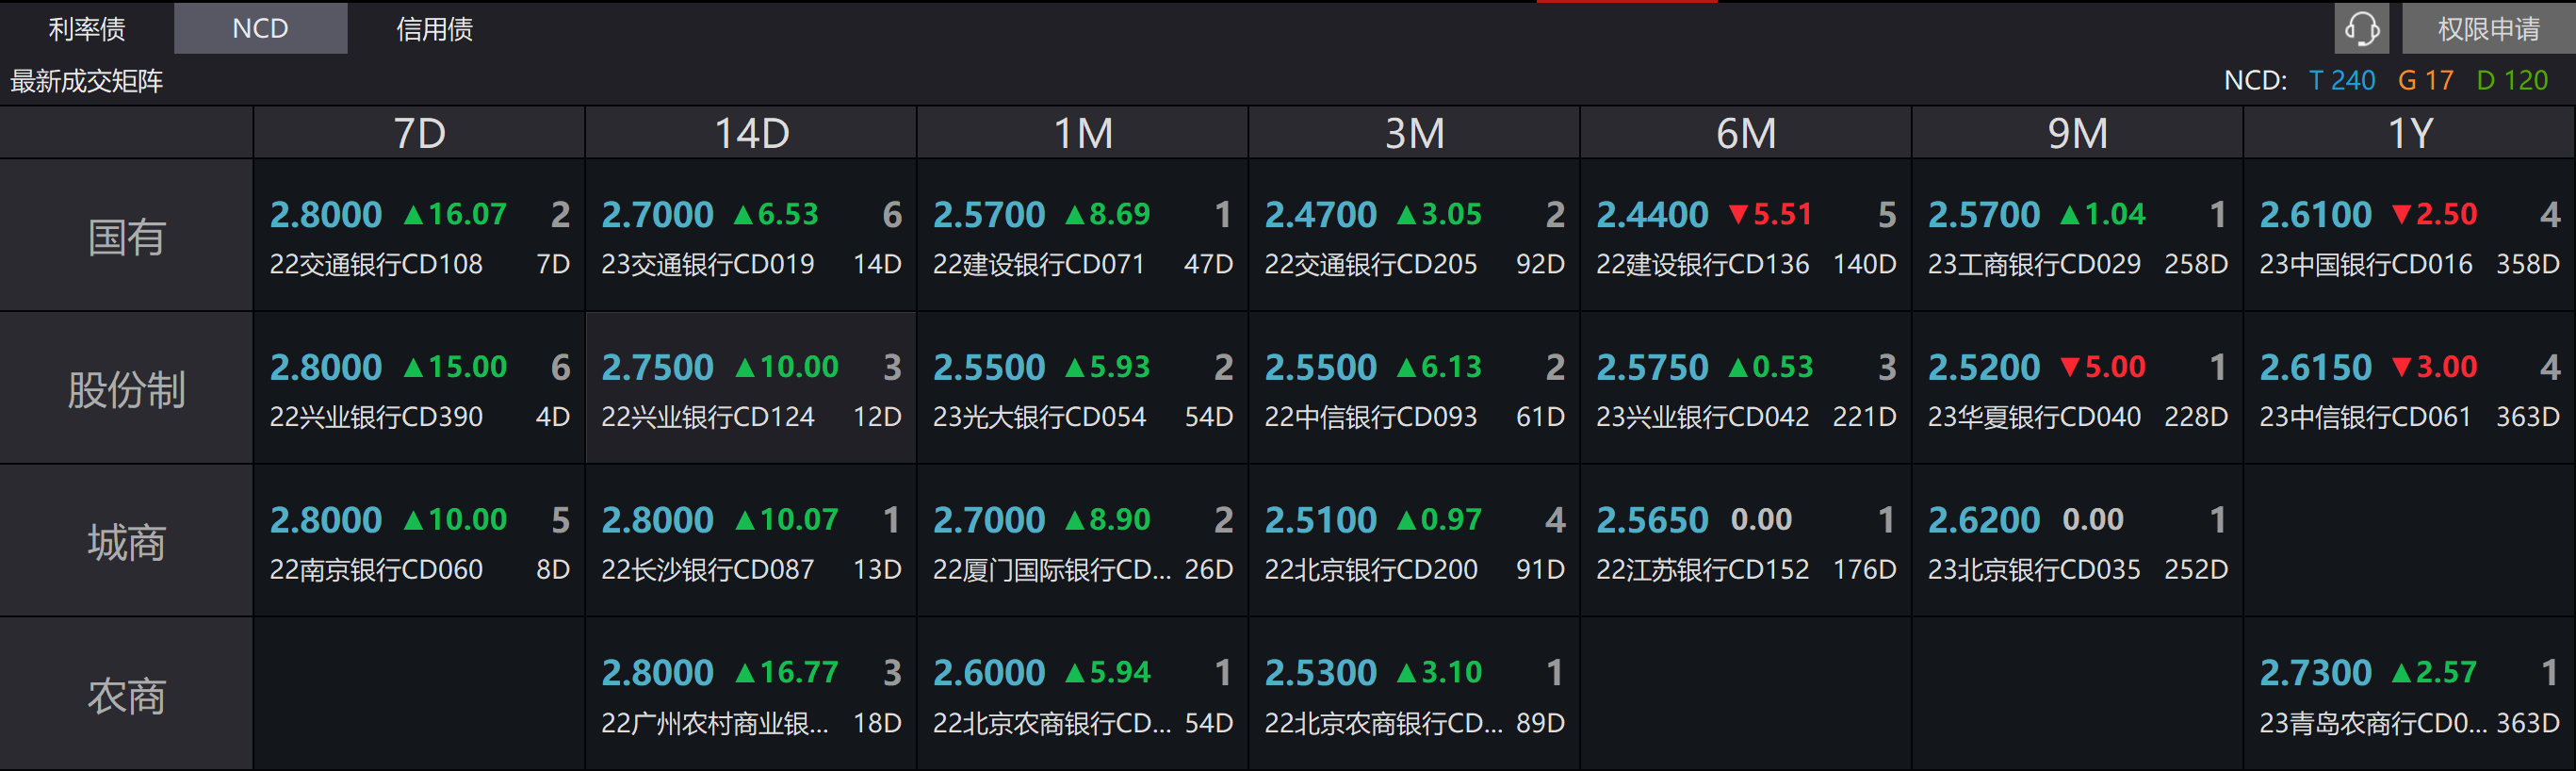Click T 240 count in NCD summary
Viewport: 2576px width, 771px height.
pos(2341,81)
